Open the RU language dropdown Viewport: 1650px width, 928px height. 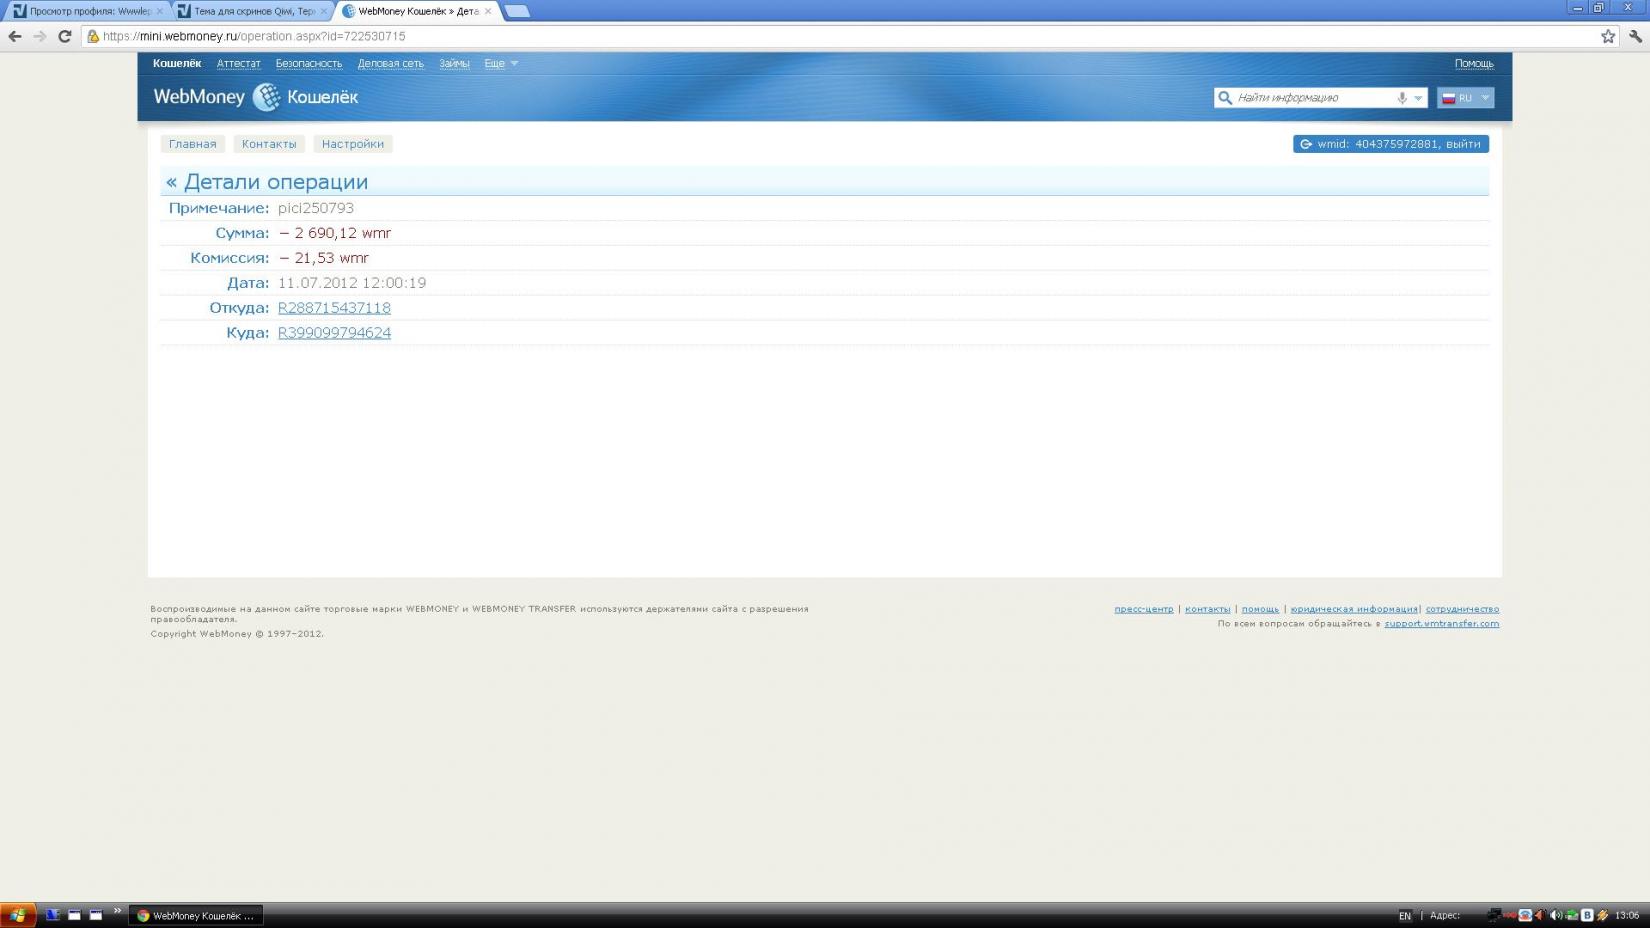(x=1465, y=98)
